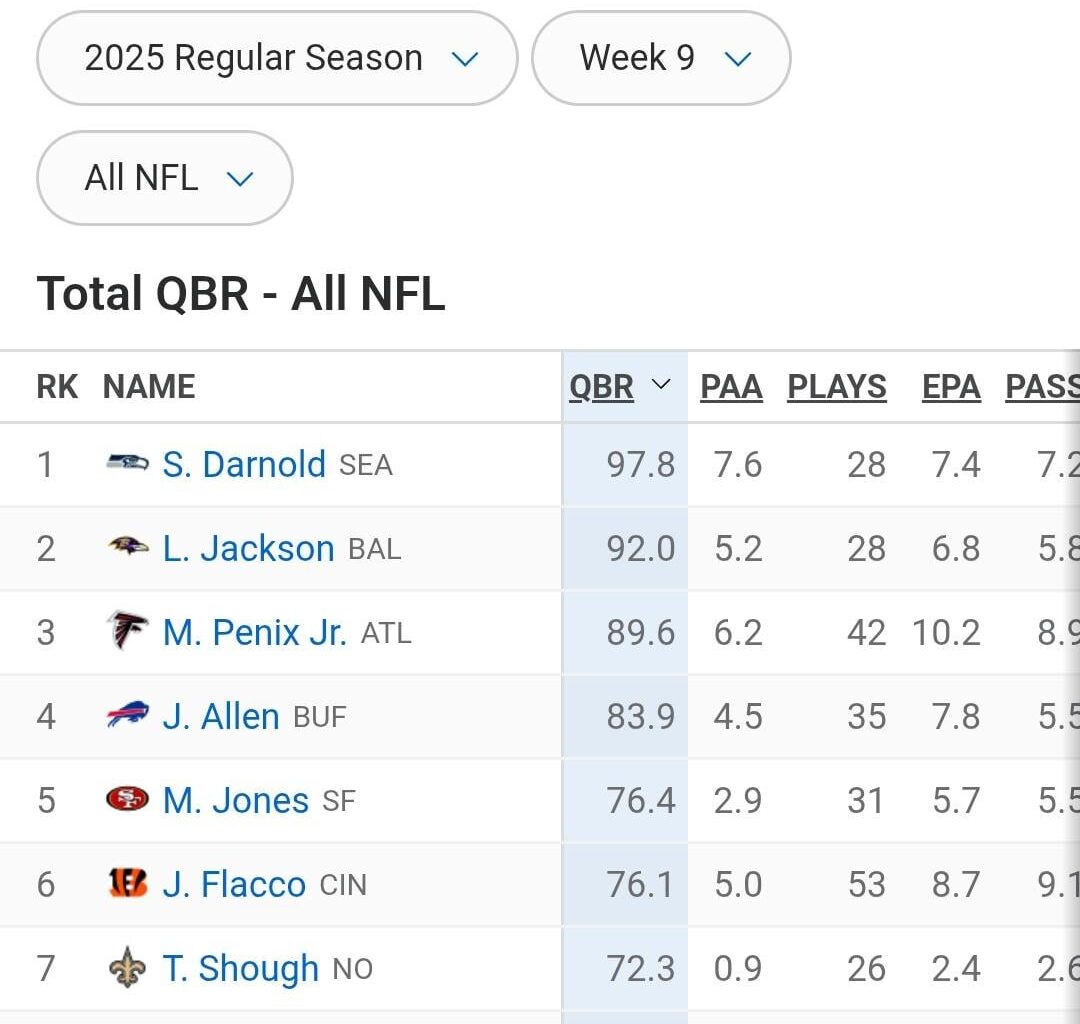Open the Week 9 selector
The width and height of the screenshot is (1080, 1024).
coord(660,58)
